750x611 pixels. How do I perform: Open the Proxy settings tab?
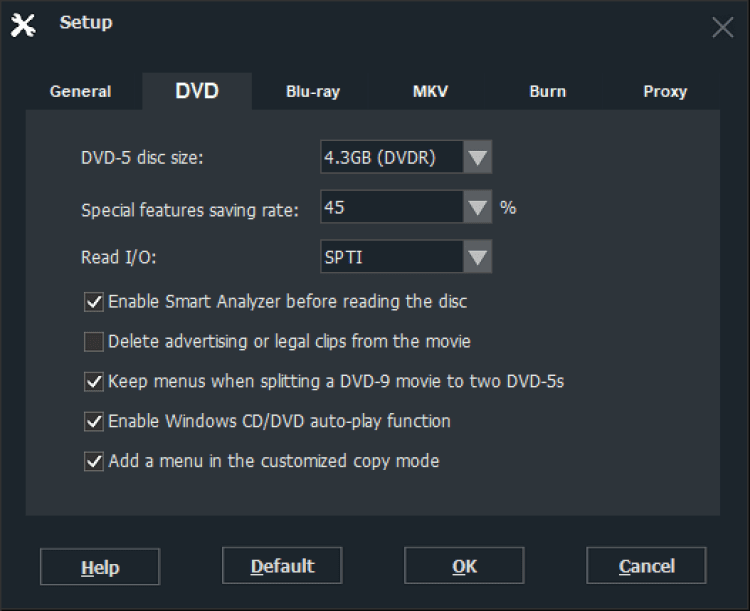point(665,91)
